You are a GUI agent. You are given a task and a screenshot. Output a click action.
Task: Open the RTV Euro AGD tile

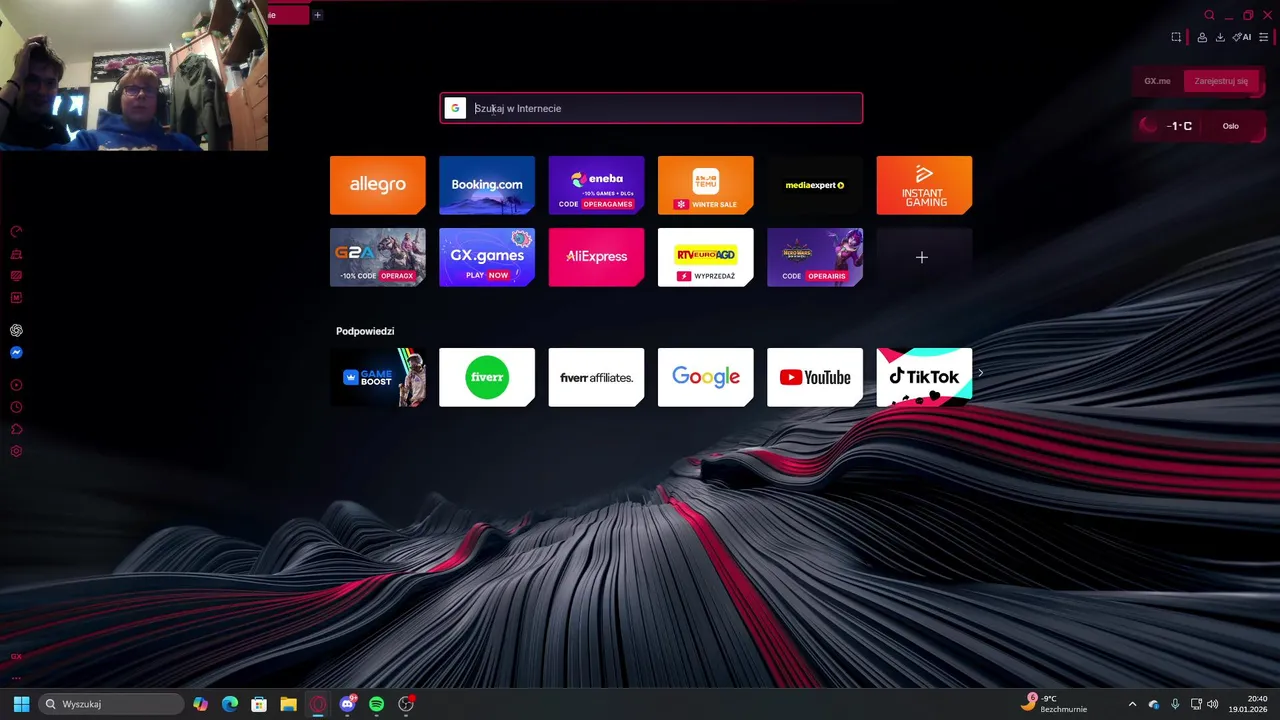pos(705,257)
